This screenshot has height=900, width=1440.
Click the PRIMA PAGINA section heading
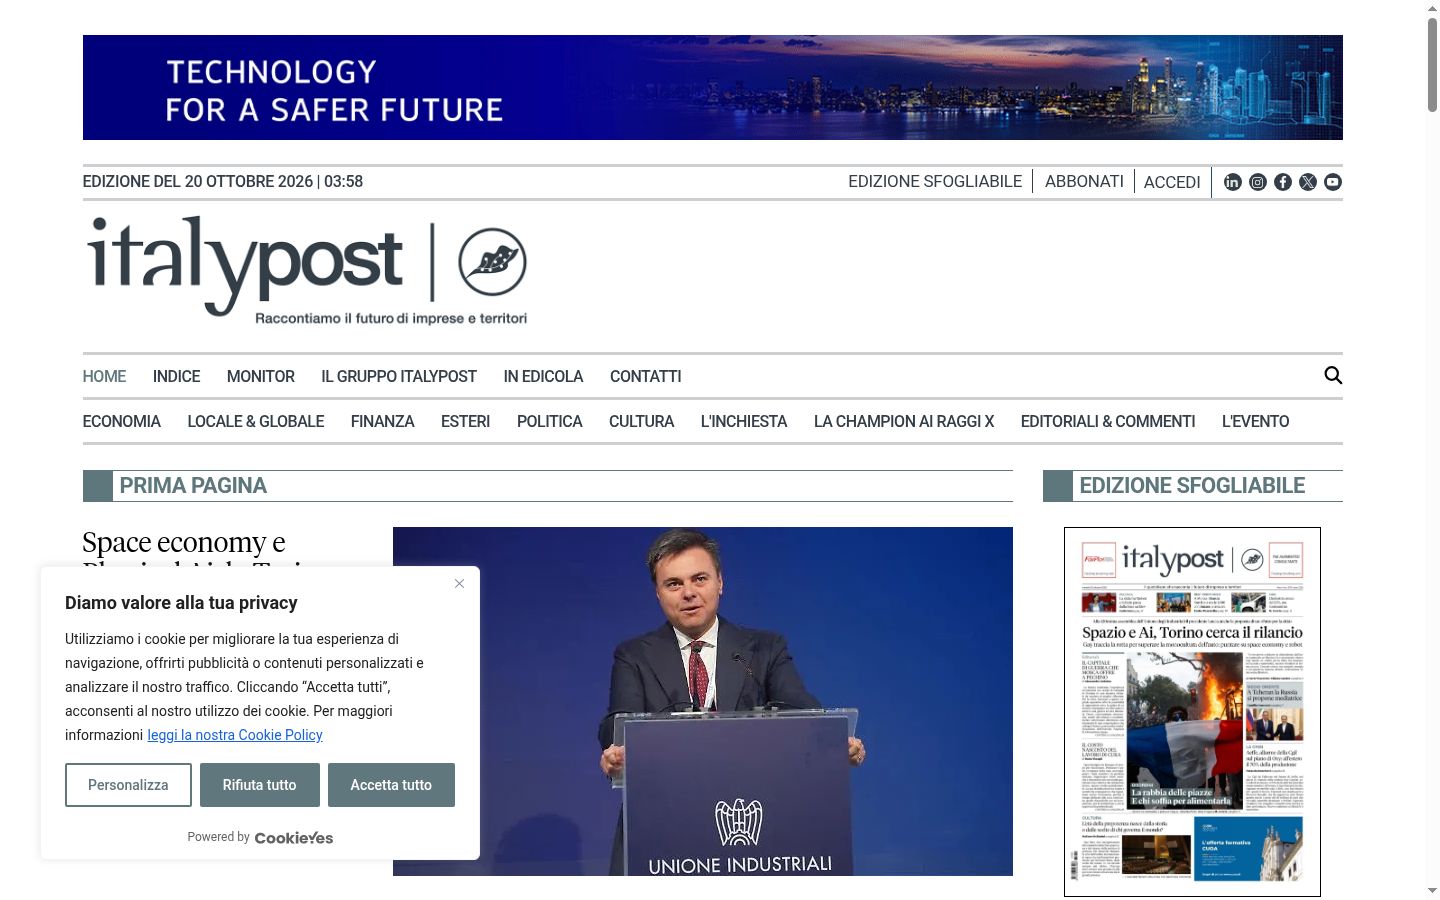[x=193, y=486]
